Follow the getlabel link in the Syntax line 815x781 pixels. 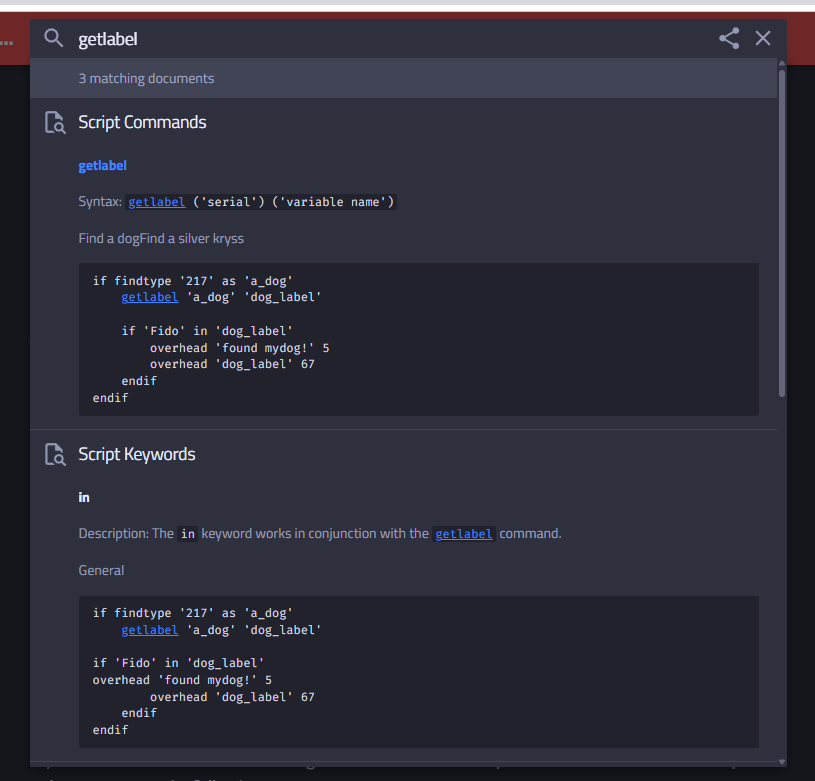156,201
